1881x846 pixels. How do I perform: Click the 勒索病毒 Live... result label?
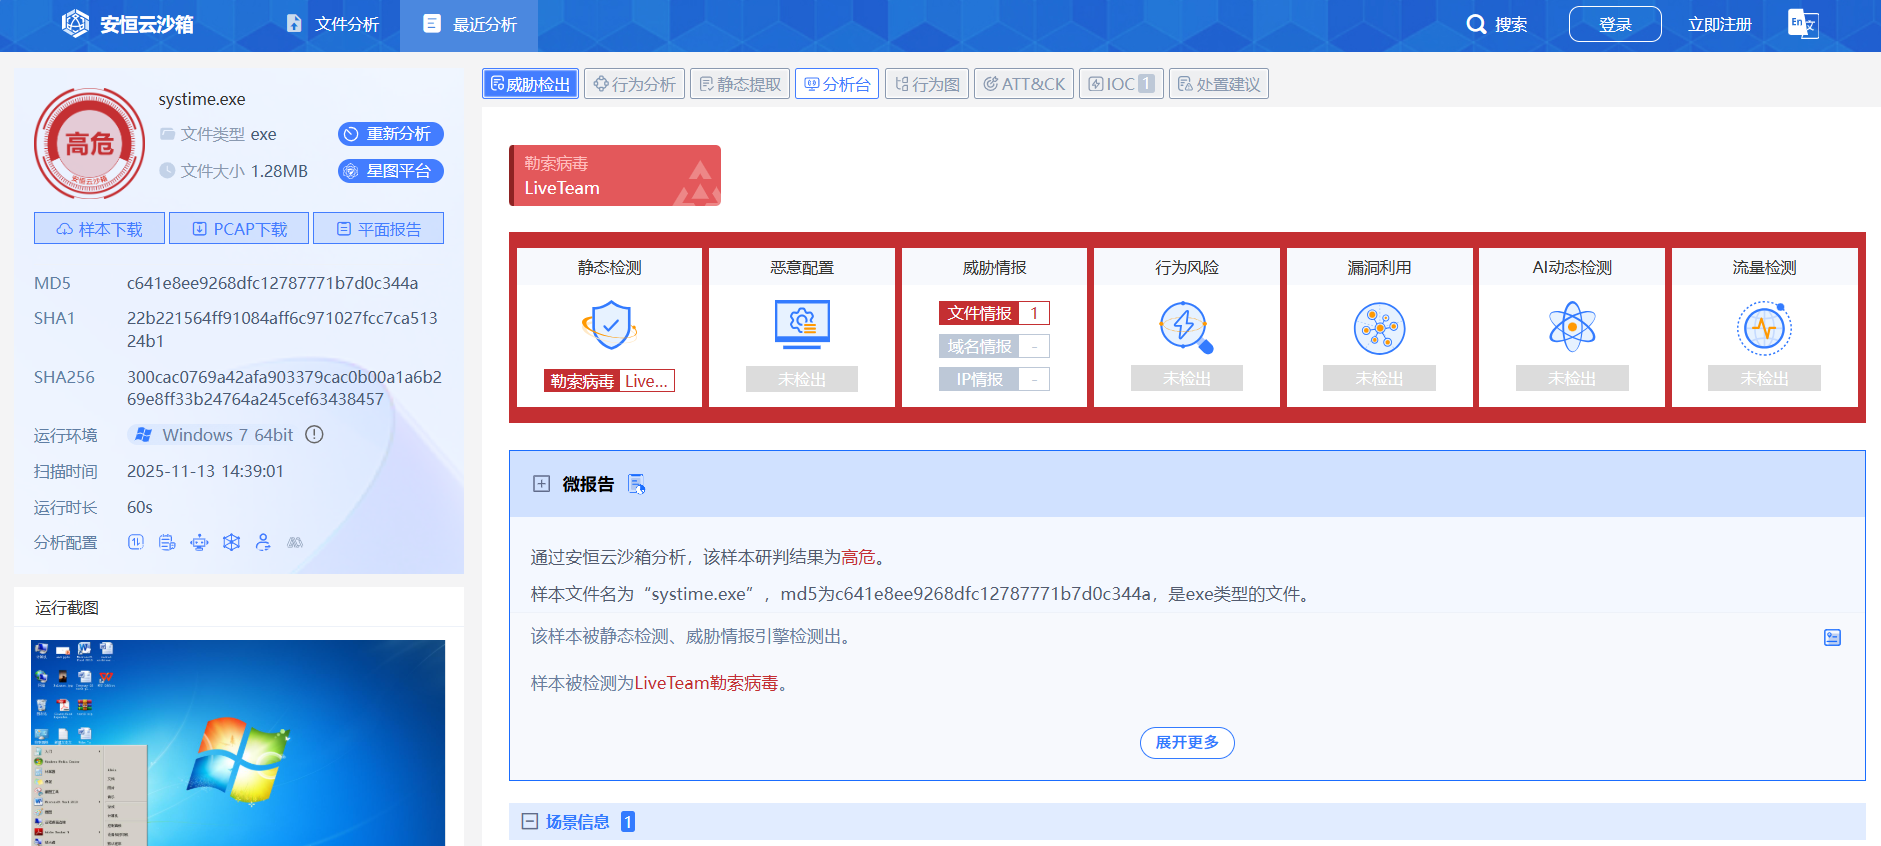(609, 381)
